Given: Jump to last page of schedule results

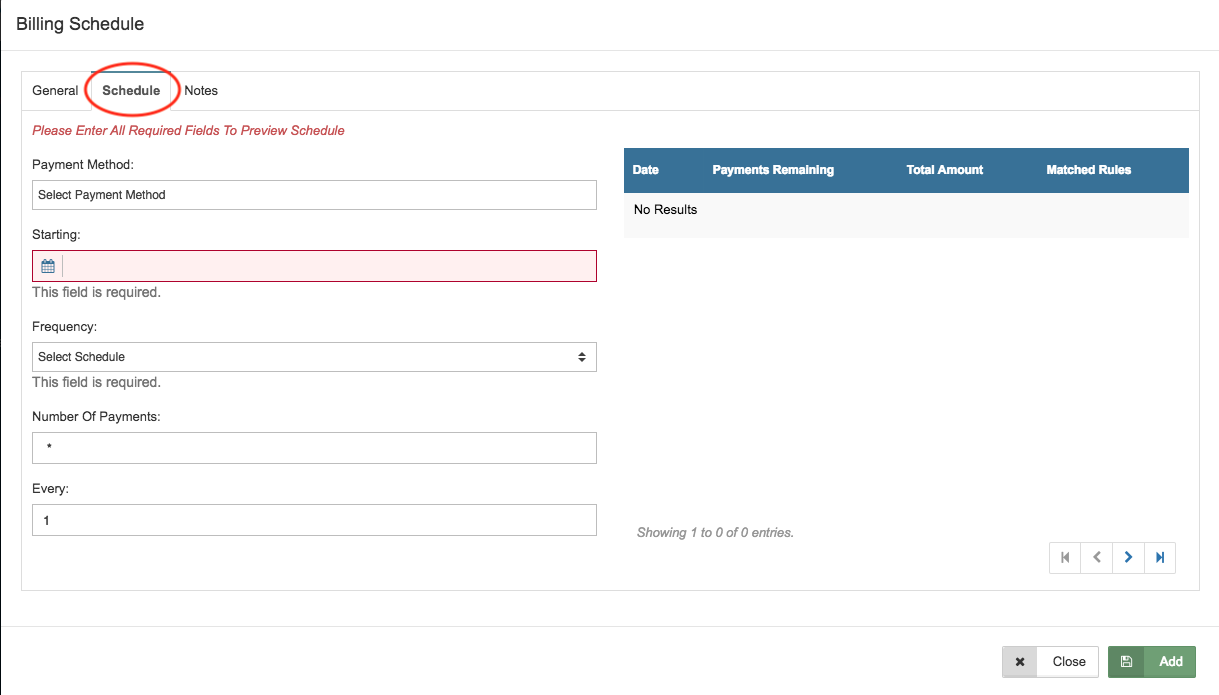Looking at the screenshot, I should tap(1160, 558).
